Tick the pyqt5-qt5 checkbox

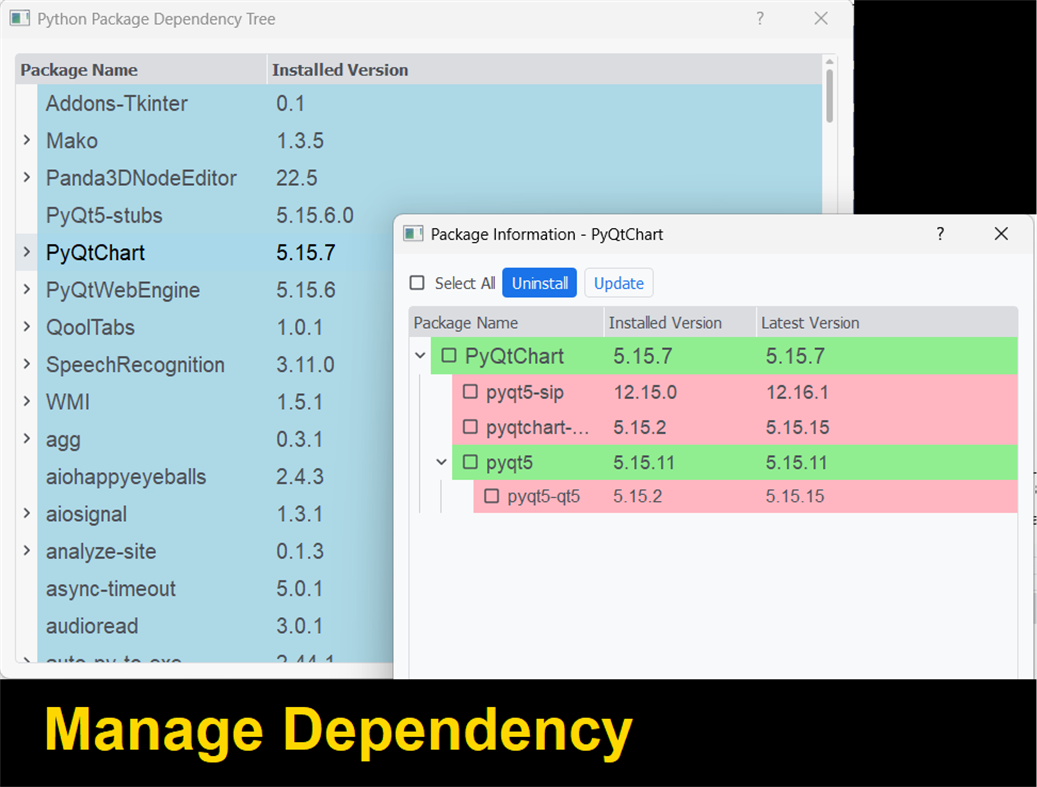491,496
